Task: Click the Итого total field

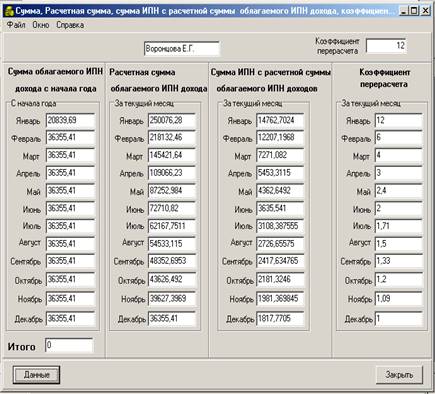Action: click(x=69, y=345)
